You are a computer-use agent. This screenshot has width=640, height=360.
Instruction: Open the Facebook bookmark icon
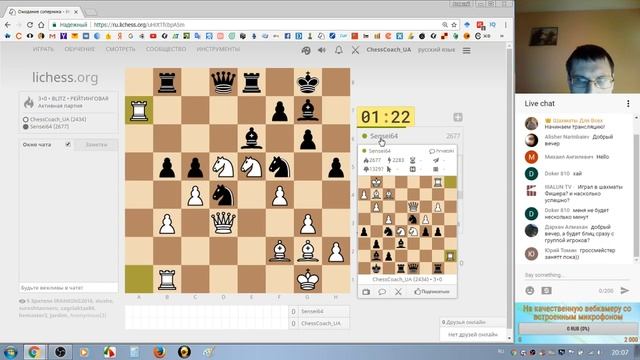pyautogui.click(x=287, y=36)
